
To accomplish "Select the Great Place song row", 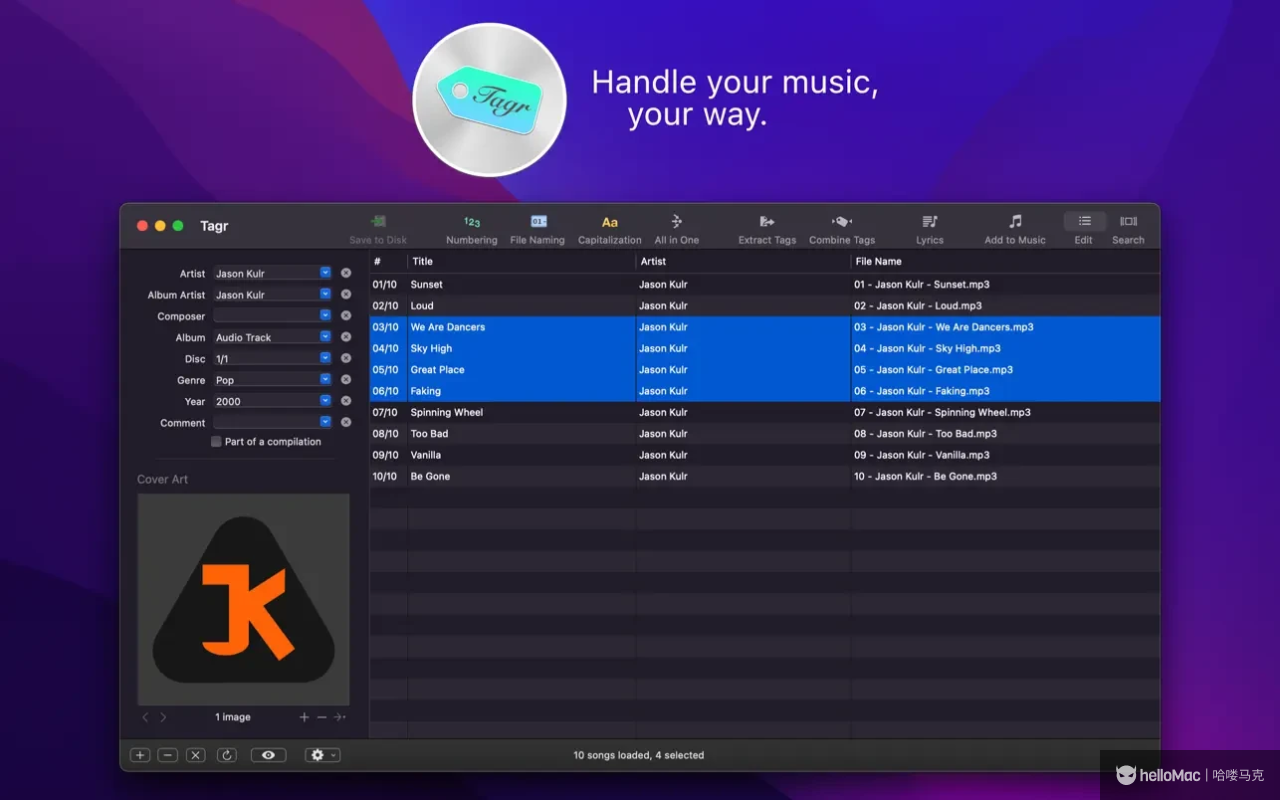I will 764,370.
